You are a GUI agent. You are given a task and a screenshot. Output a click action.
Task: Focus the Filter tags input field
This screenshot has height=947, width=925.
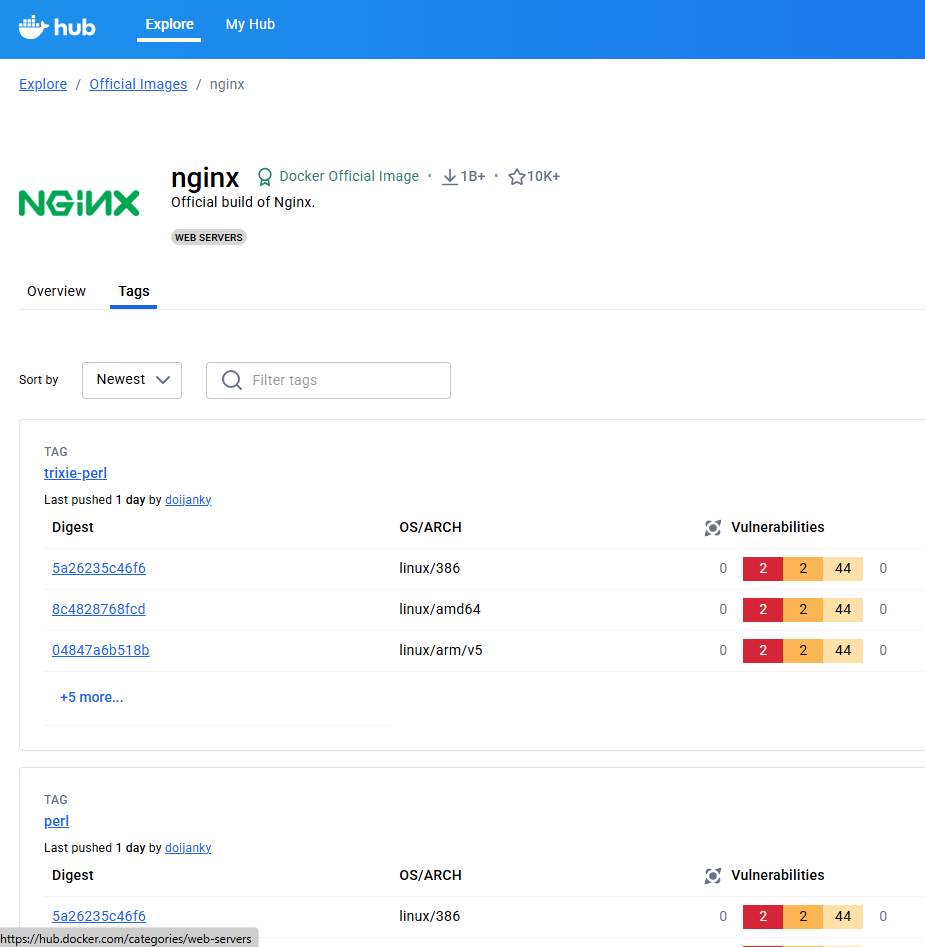click(x=328, y=380)
